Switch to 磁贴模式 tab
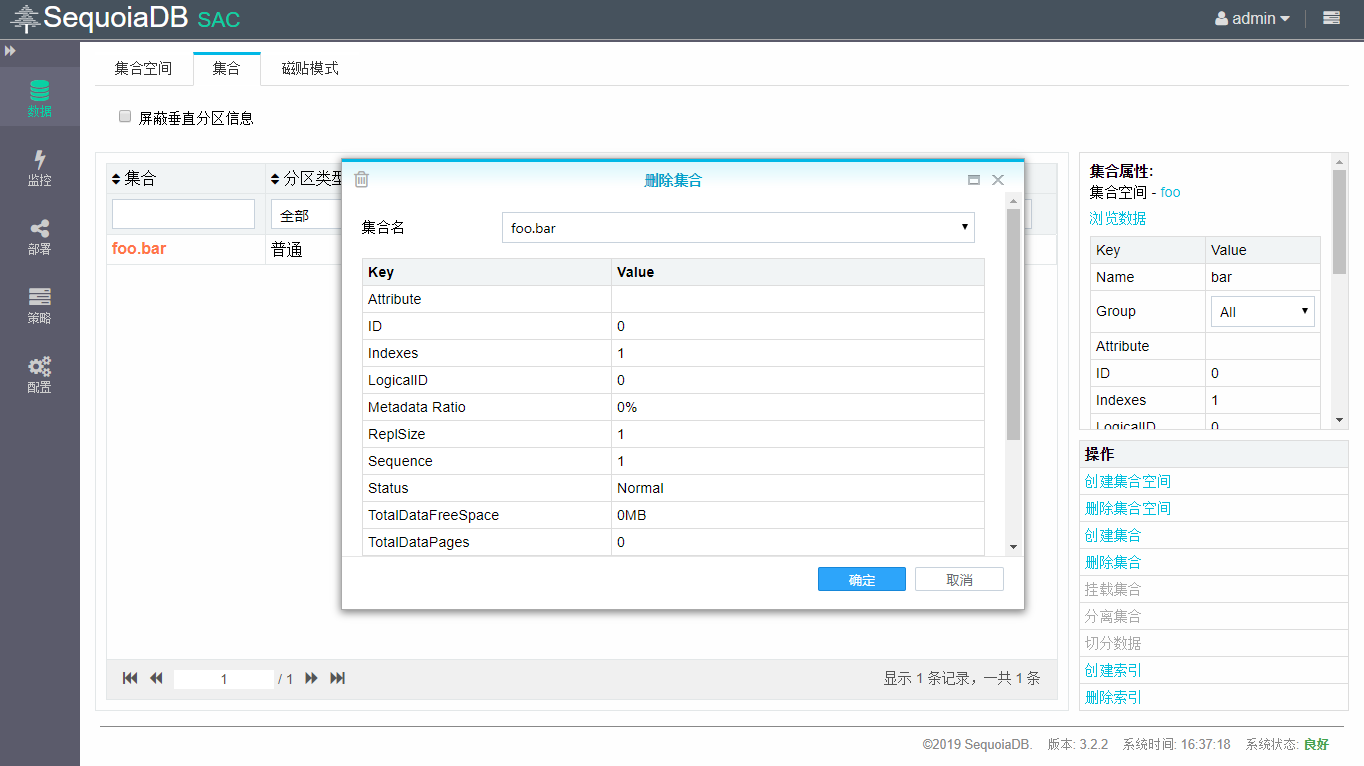This screenshot has width=1364, height=766. (x=310, y=68)
